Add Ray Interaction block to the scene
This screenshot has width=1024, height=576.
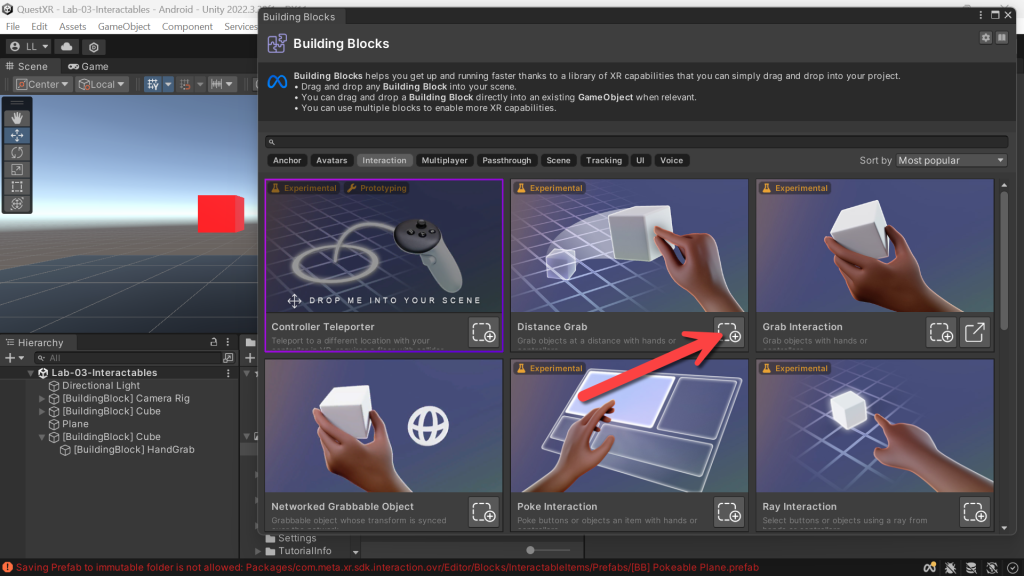click(974, 513)
